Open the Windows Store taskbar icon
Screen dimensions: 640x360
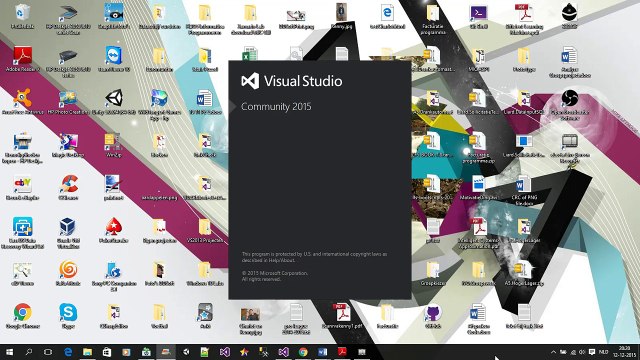[x=107, y=352]
